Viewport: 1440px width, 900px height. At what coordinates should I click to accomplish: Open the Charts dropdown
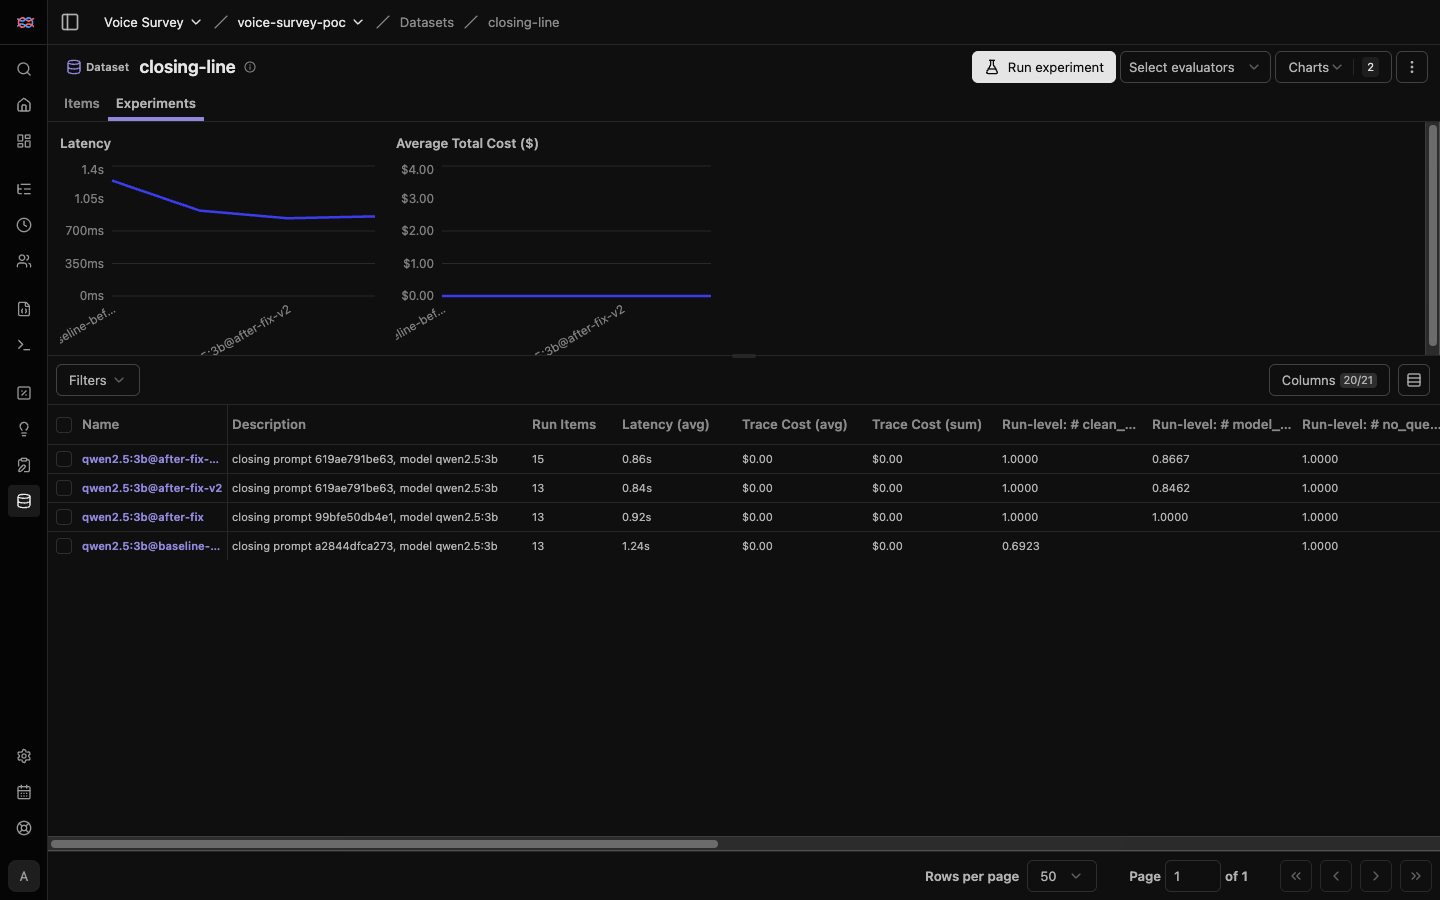(1333, 67)
